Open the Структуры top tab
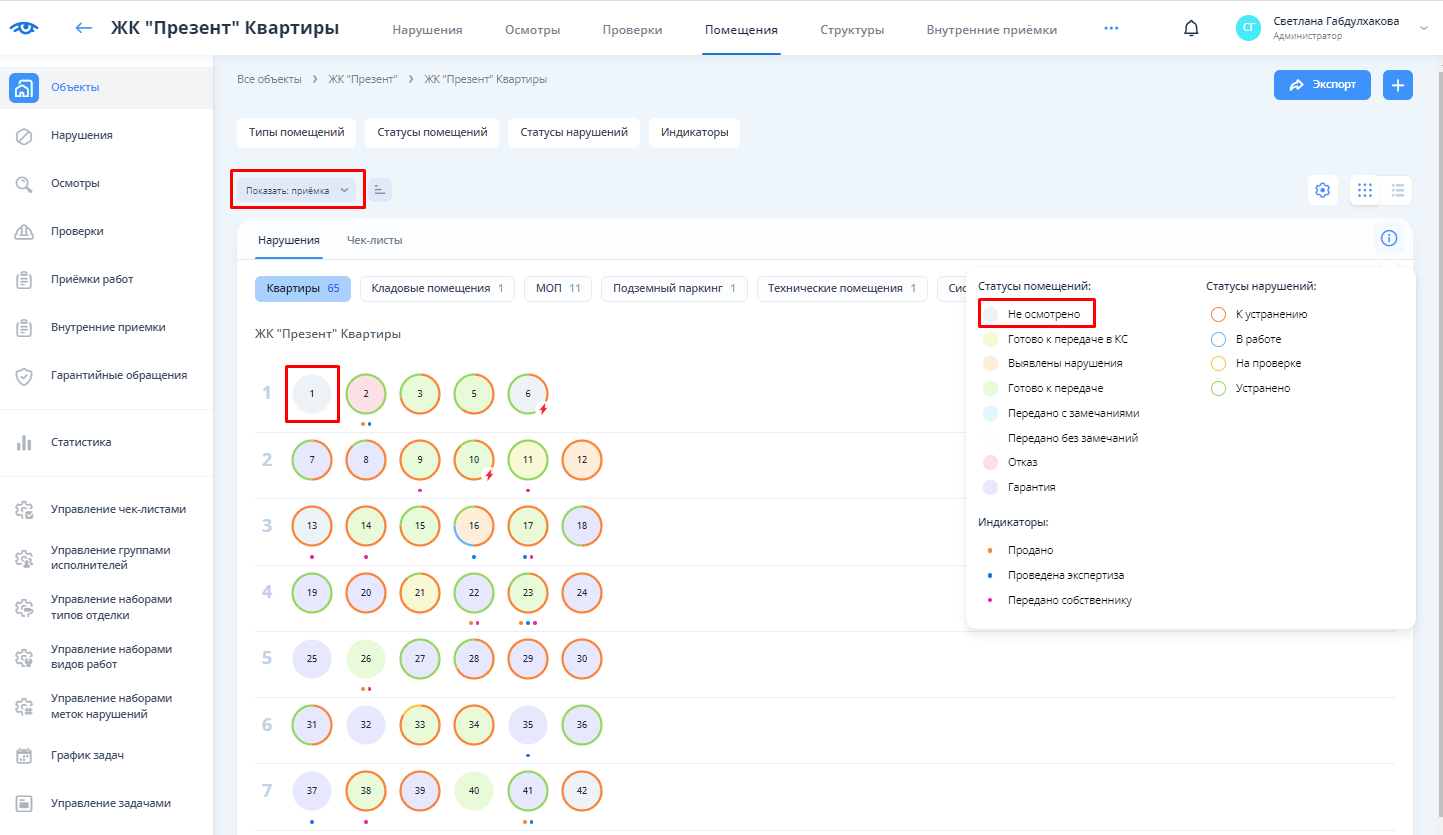 point(852,30)
